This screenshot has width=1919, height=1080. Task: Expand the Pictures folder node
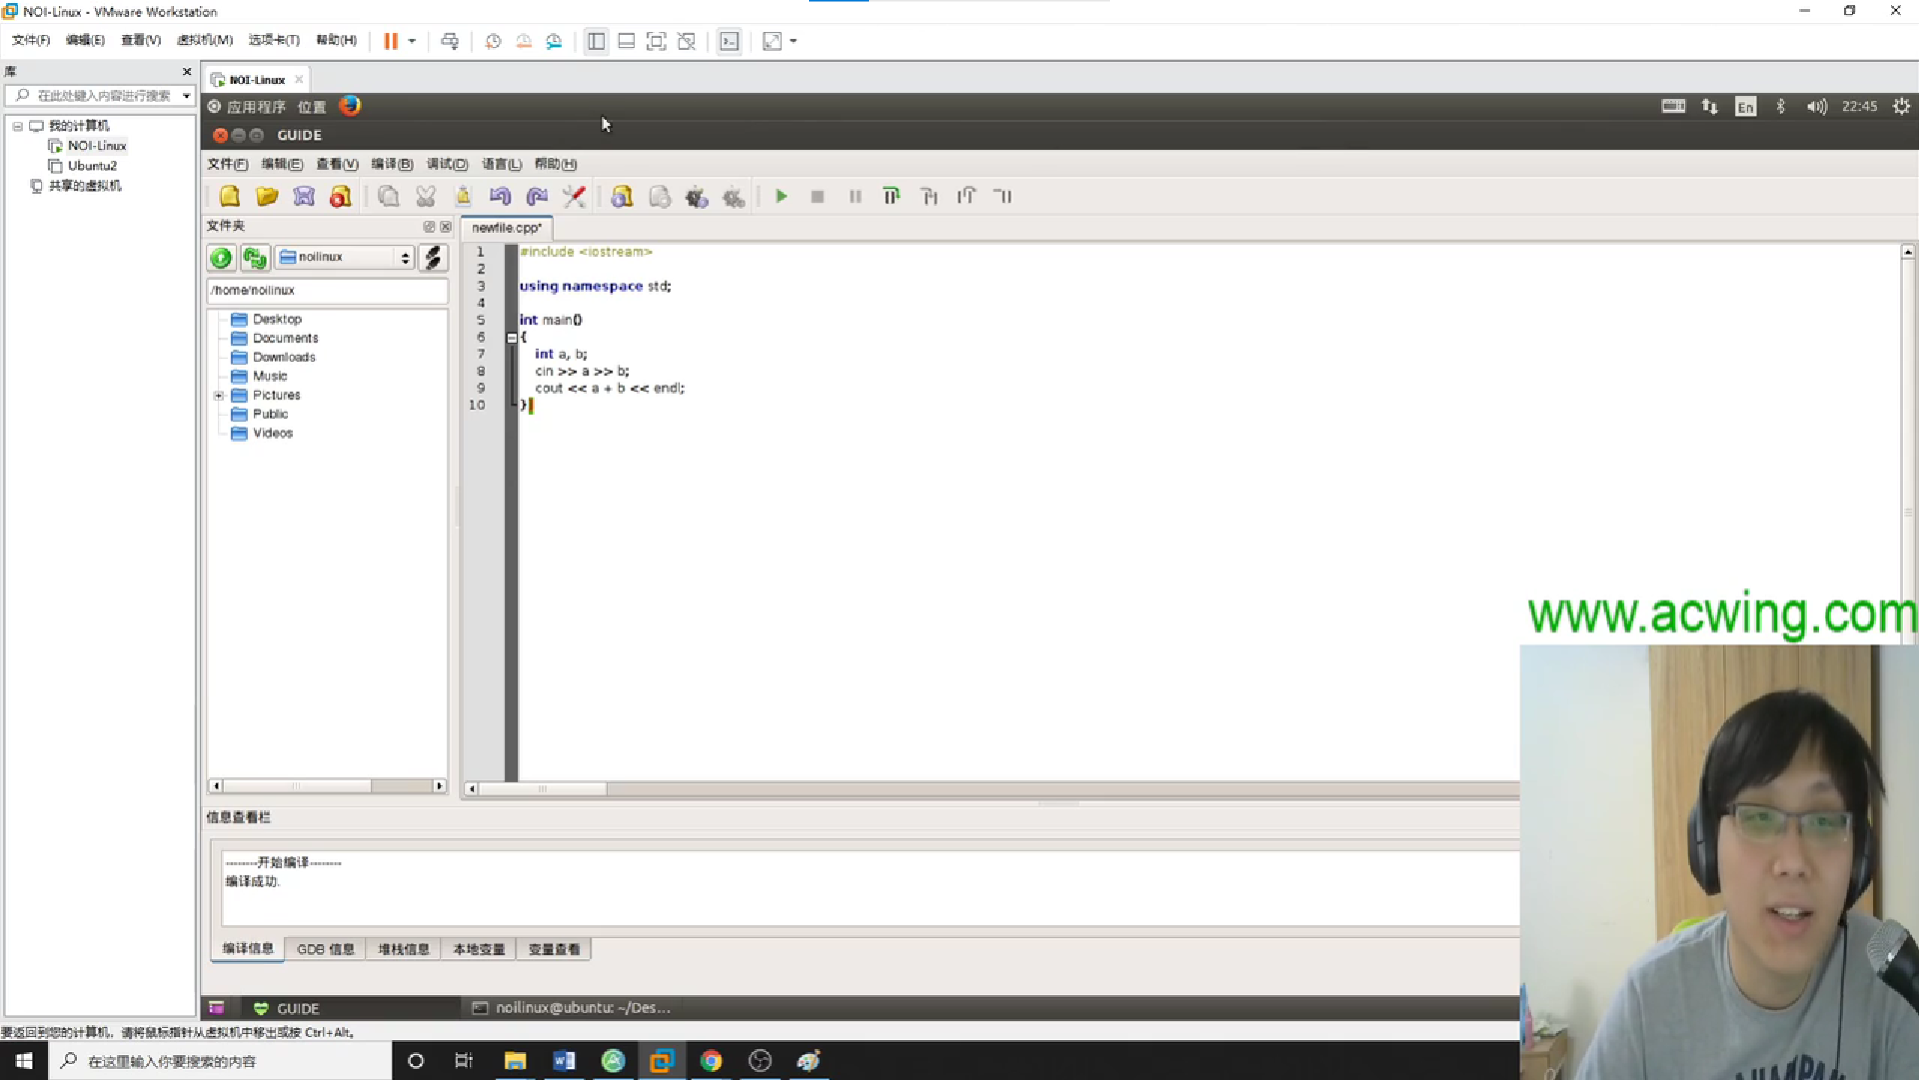[x=219, y=396]
